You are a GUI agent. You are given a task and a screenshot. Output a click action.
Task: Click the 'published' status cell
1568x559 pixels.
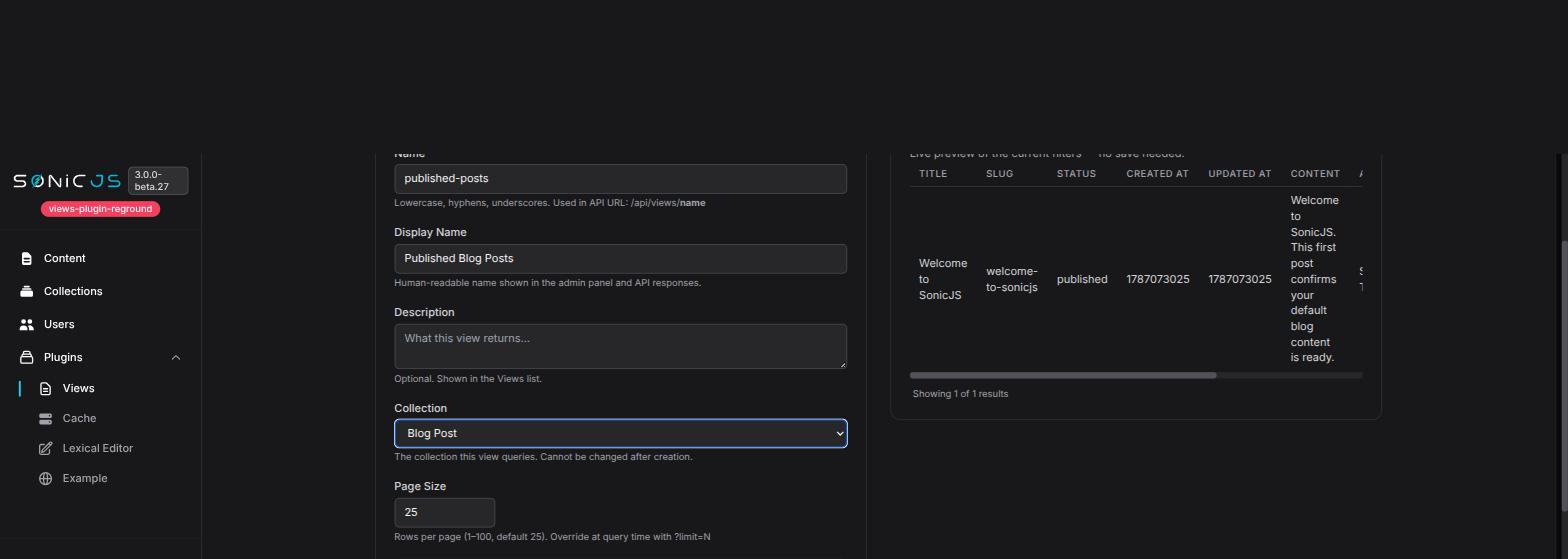click(1082, 279)
